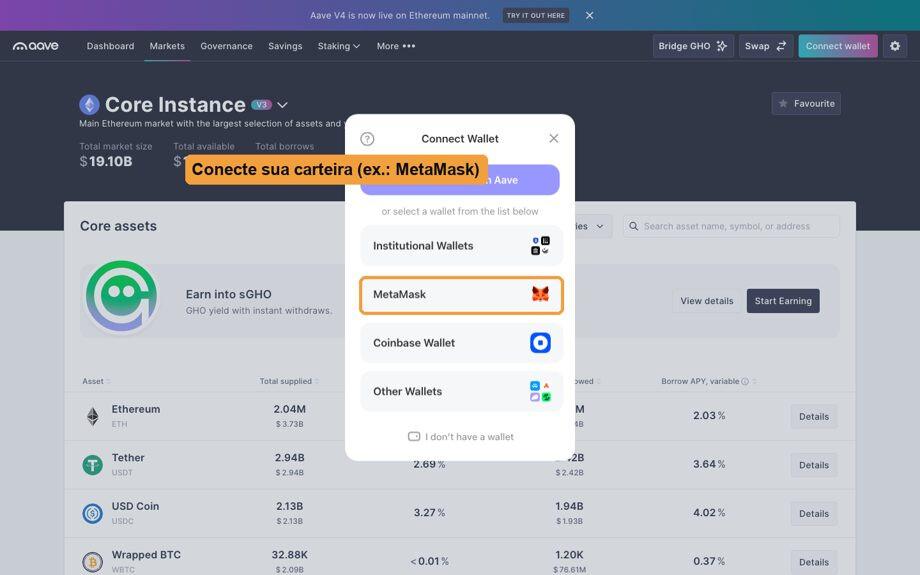Screen dimensions: 920x575
Task: Click the Ethereum ETH asset icon
Action: click(93, 416)
